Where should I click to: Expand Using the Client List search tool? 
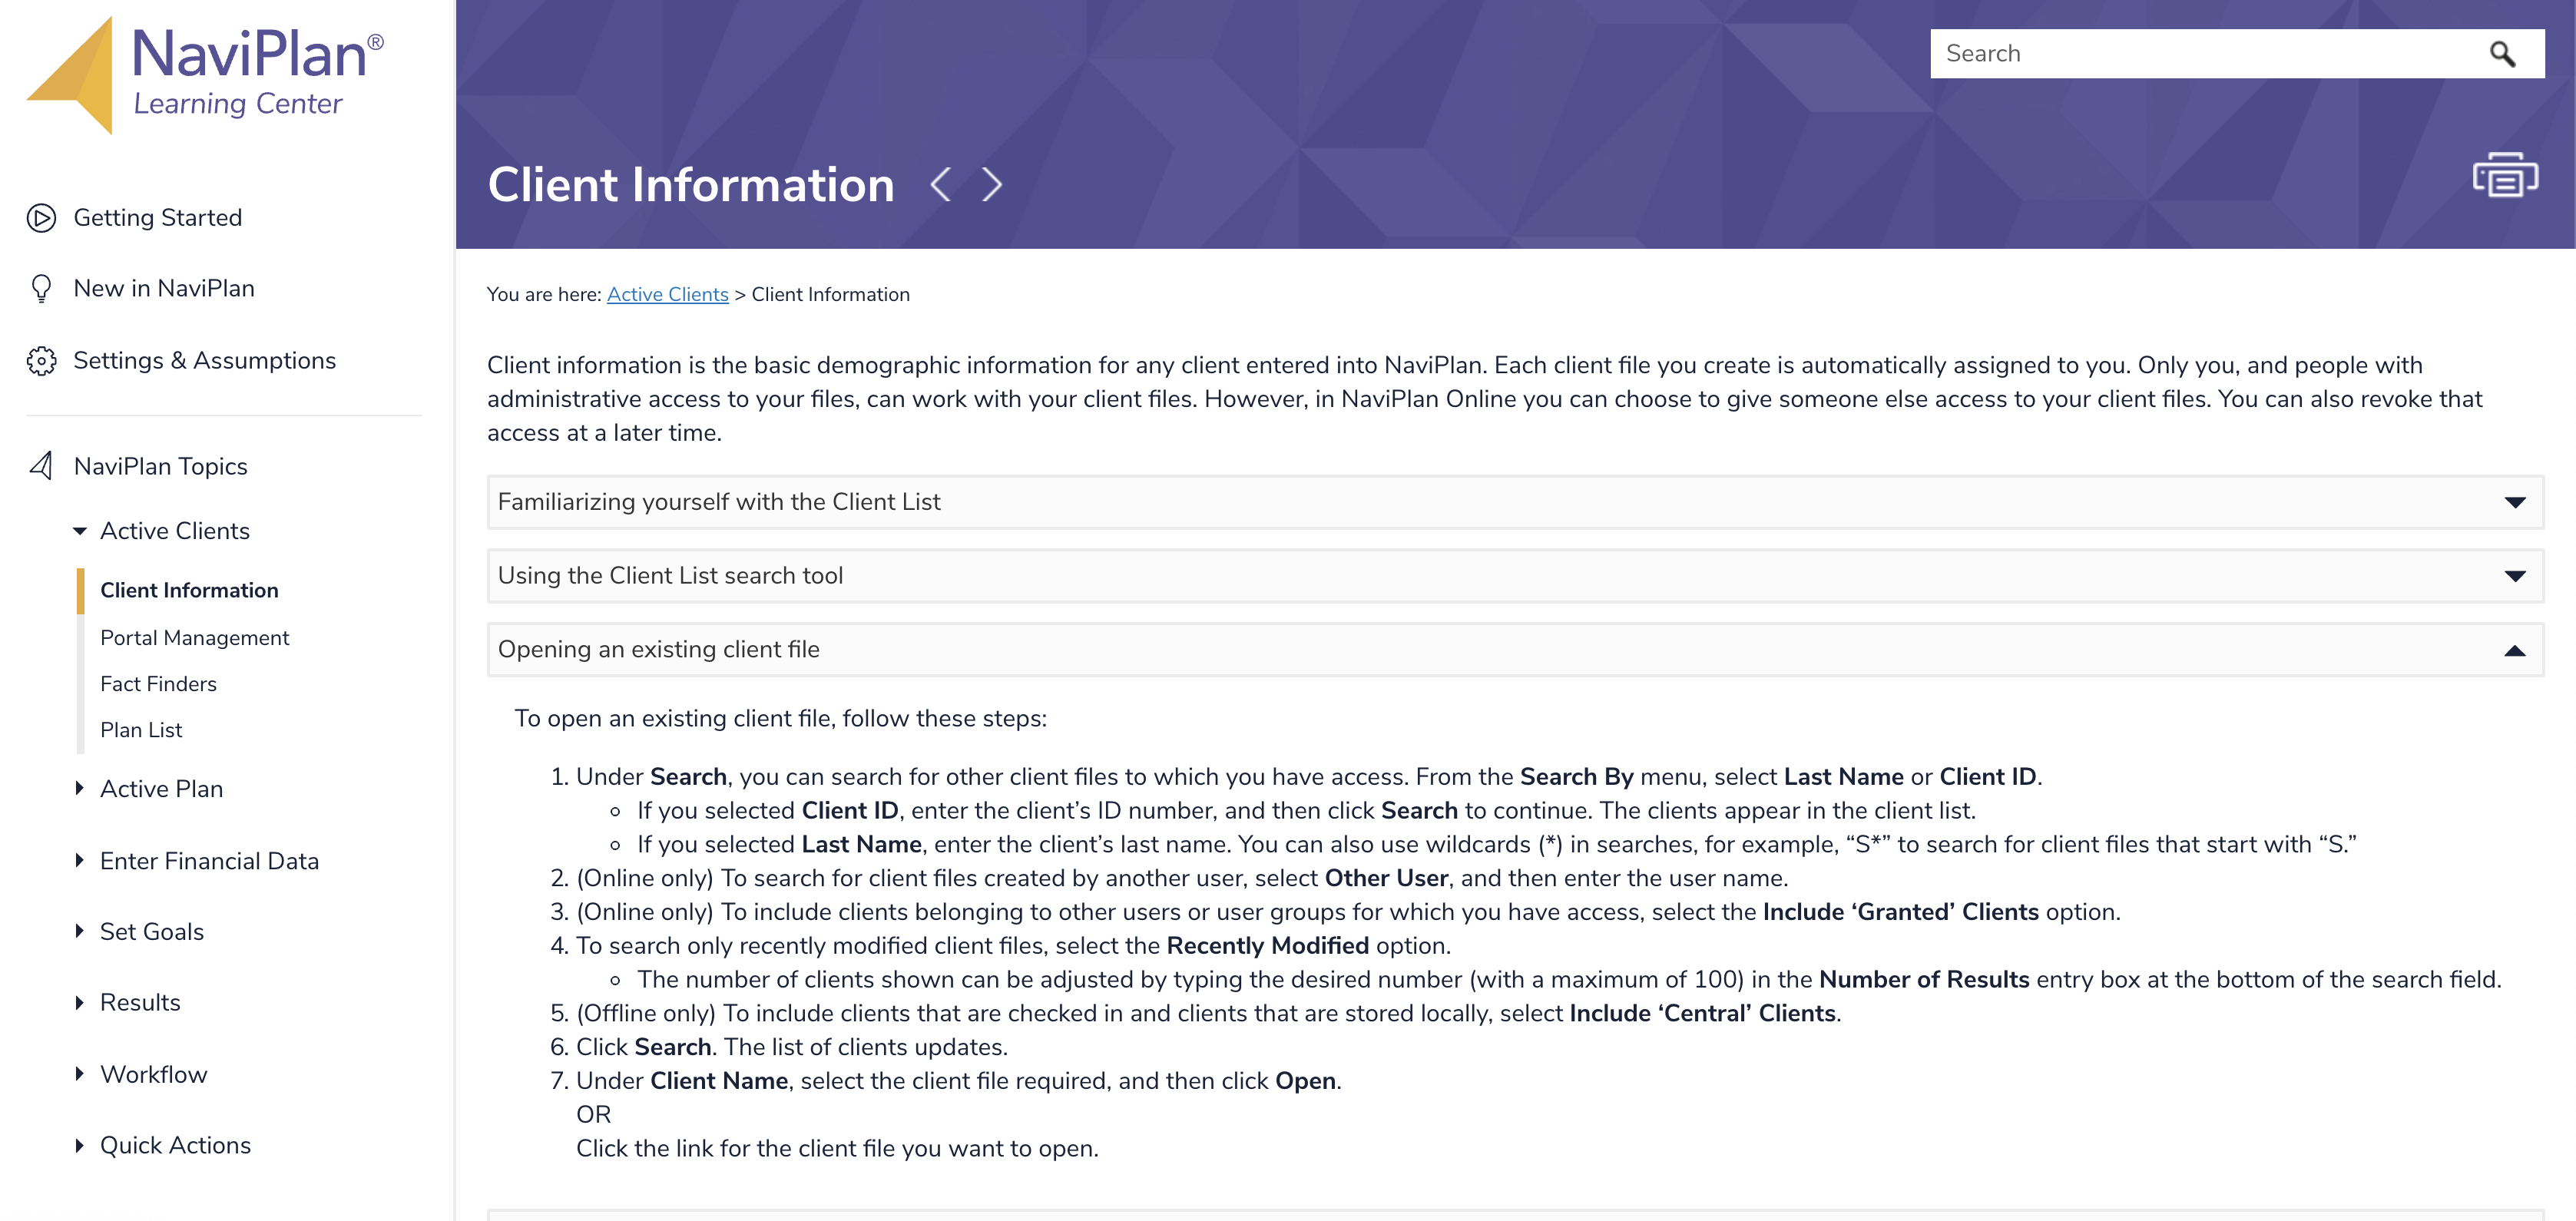click(x=1515, y=576)
